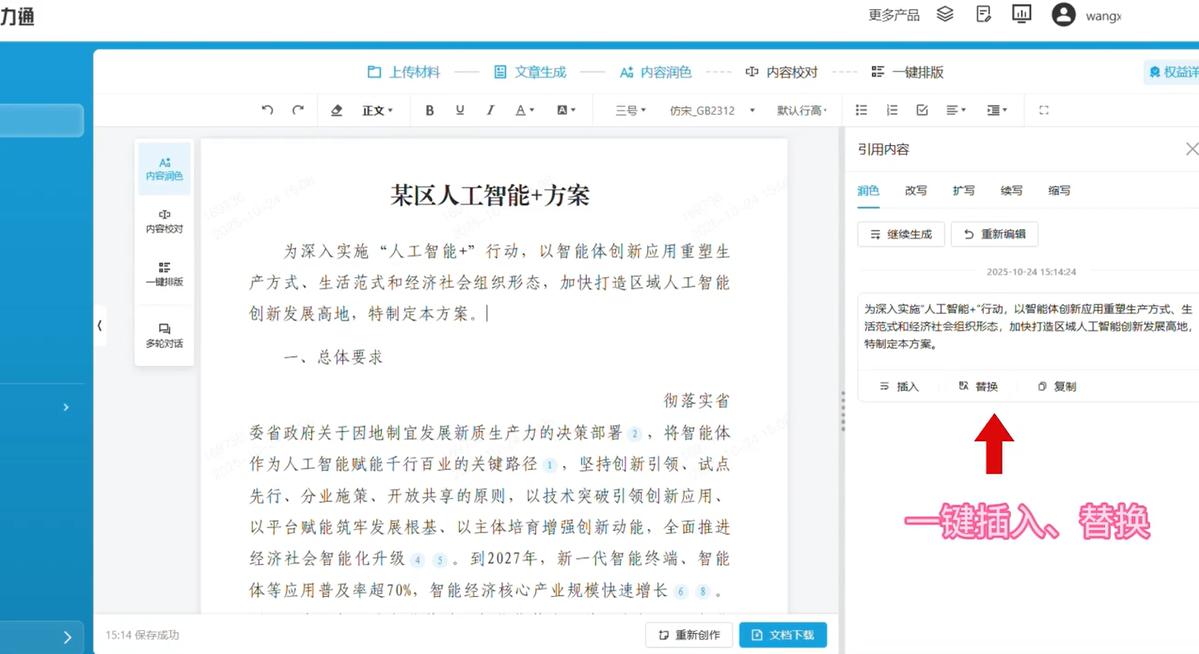
Task: Collapse the left panel with arrow handle
Action: pos(100,325)
